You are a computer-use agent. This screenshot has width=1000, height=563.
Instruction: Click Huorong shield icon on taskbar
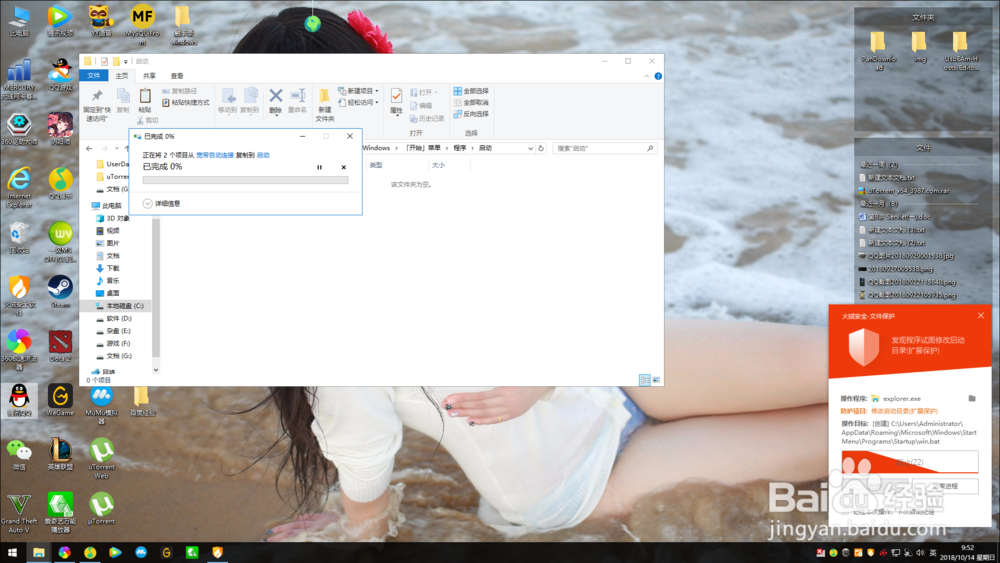pyautogui.click(x=217, y=553)
